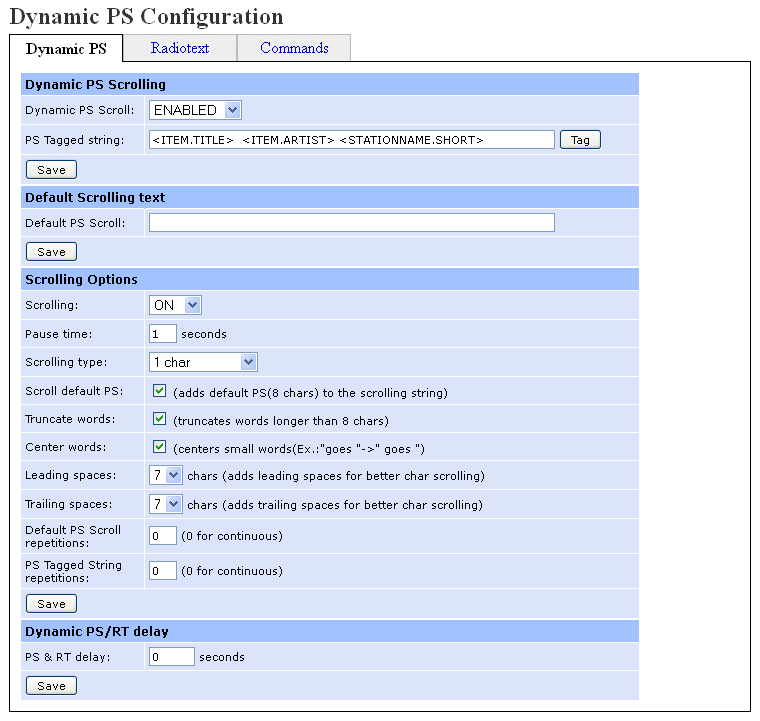Click the 'Dynamic PS Configuration' page title

146,16
